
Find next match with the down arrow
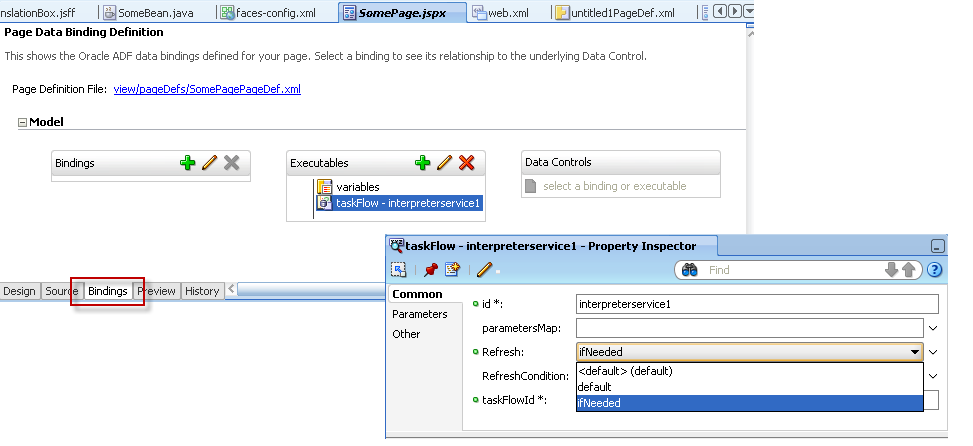pyautogui.click(x=892, y=270)
